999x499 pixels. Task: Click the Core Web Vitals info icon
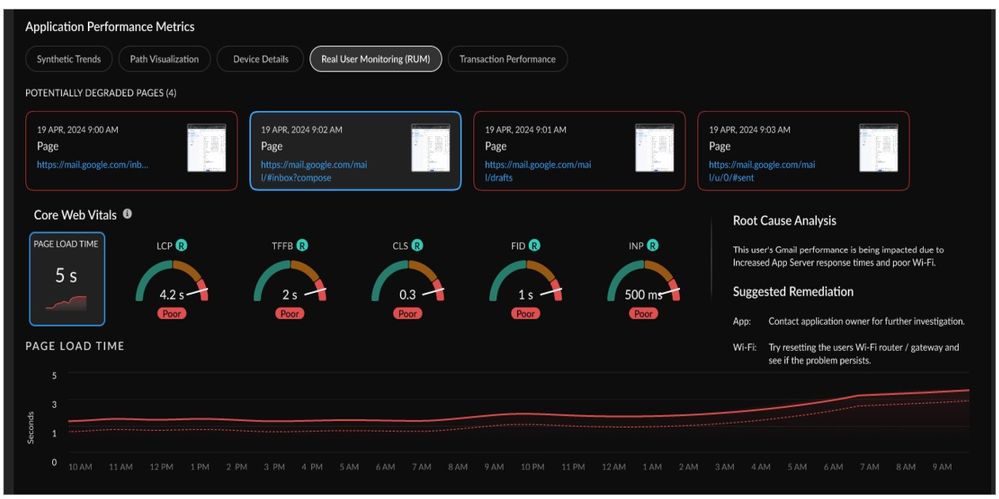click(127, 214)
